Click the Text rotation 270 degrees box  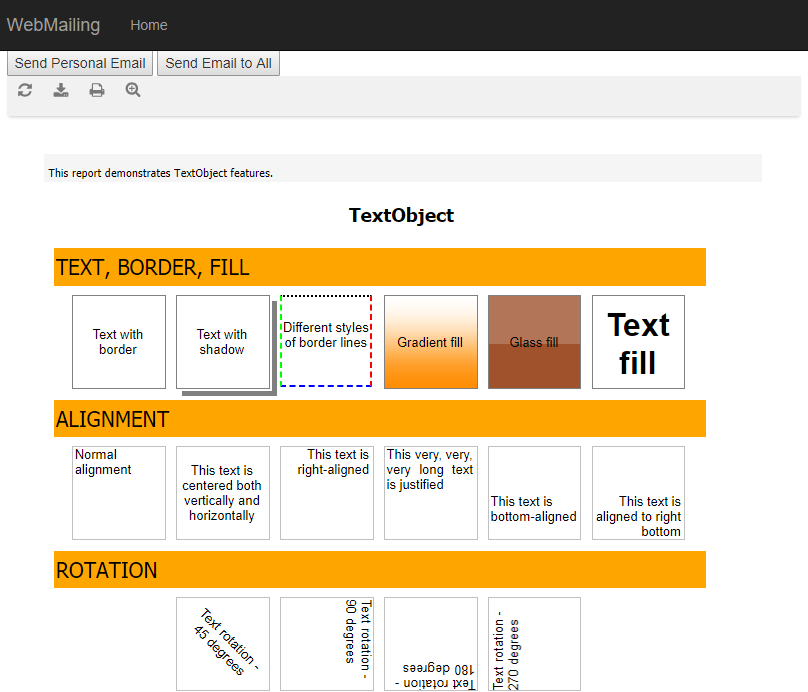534,644
